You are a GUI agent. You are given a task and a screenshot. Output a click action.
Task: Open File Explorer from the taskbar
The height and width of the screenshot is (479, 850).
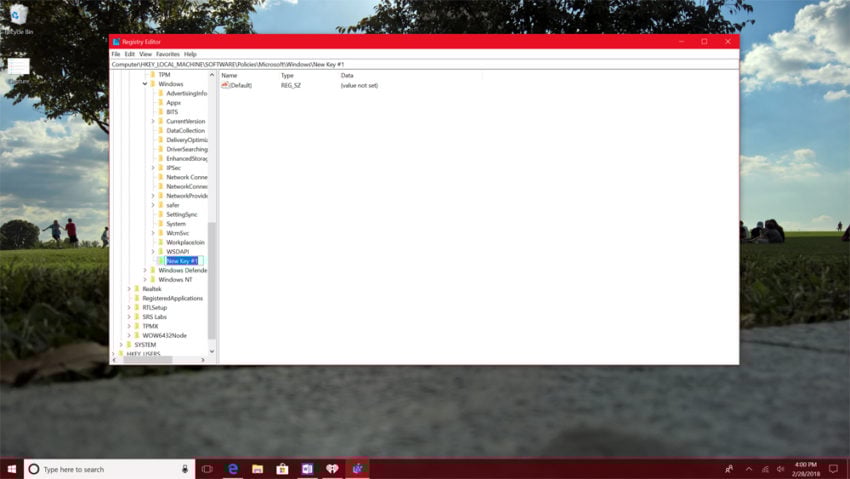[x=257, y=469]
